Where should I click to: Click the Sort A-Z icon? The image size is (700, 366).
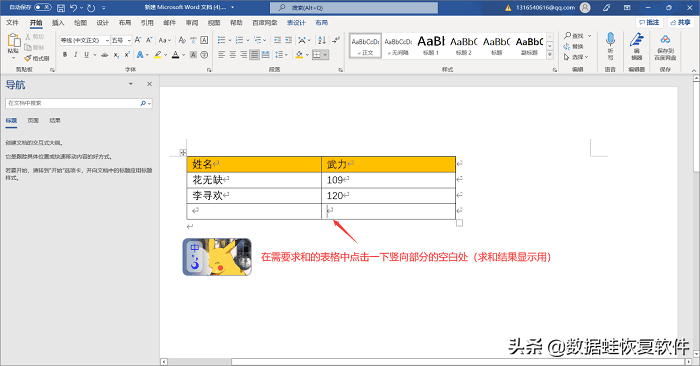[322, 40]
